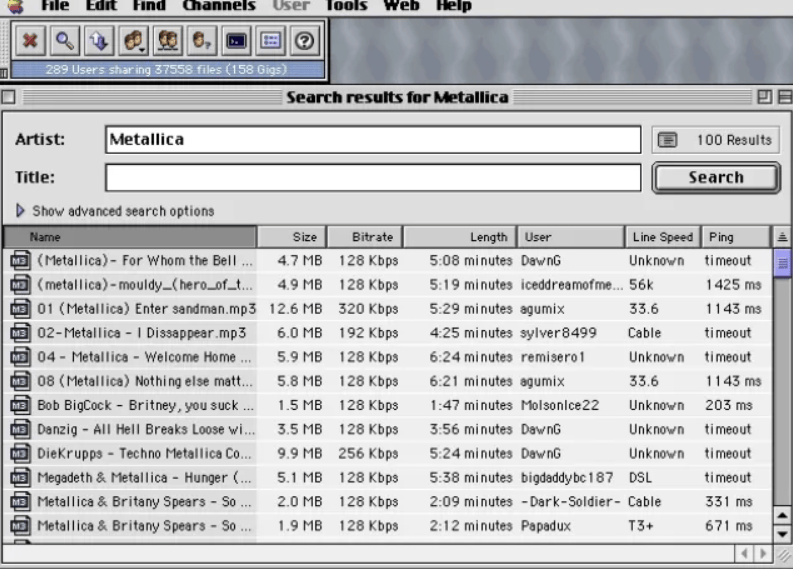Sort results by Line Speed column
This screenshot has width=793, height=569.
point(663,237)
